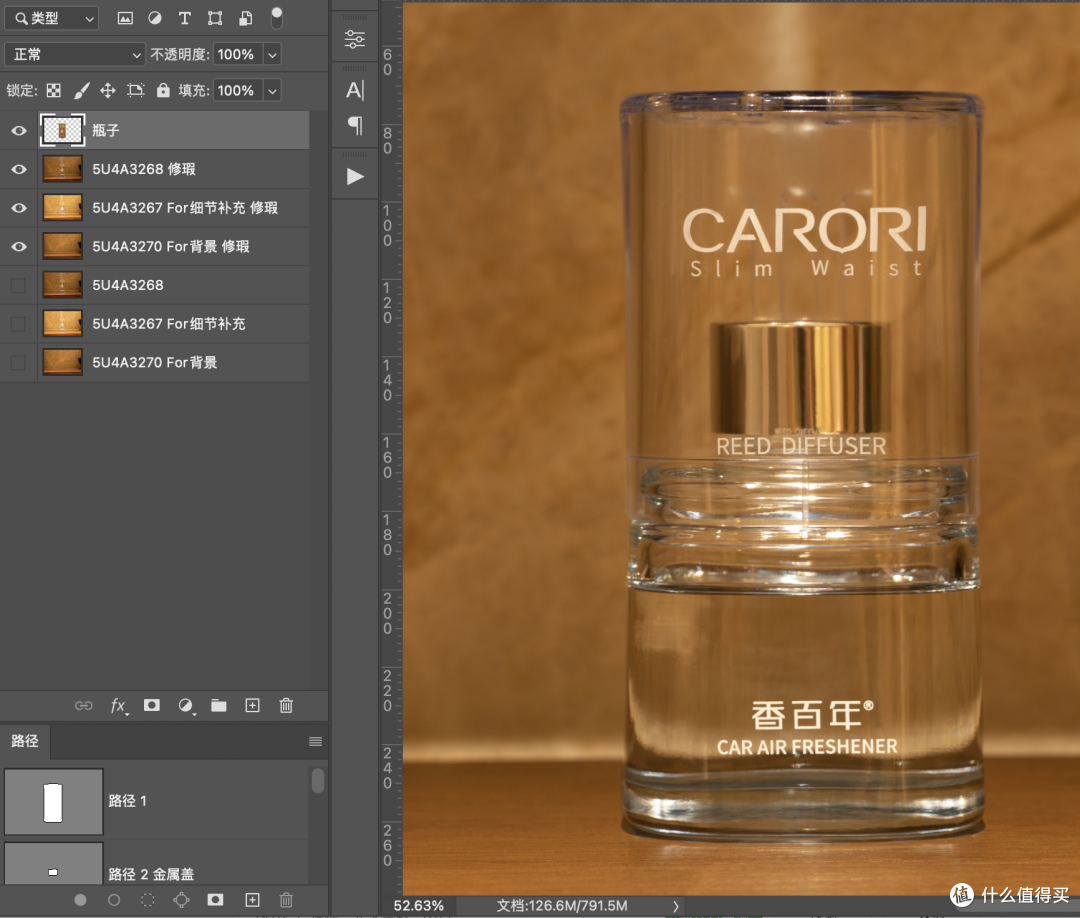The image size is (1080, 918).
Task: Delete current path with trash icon
Action: [x=286, y=900]
